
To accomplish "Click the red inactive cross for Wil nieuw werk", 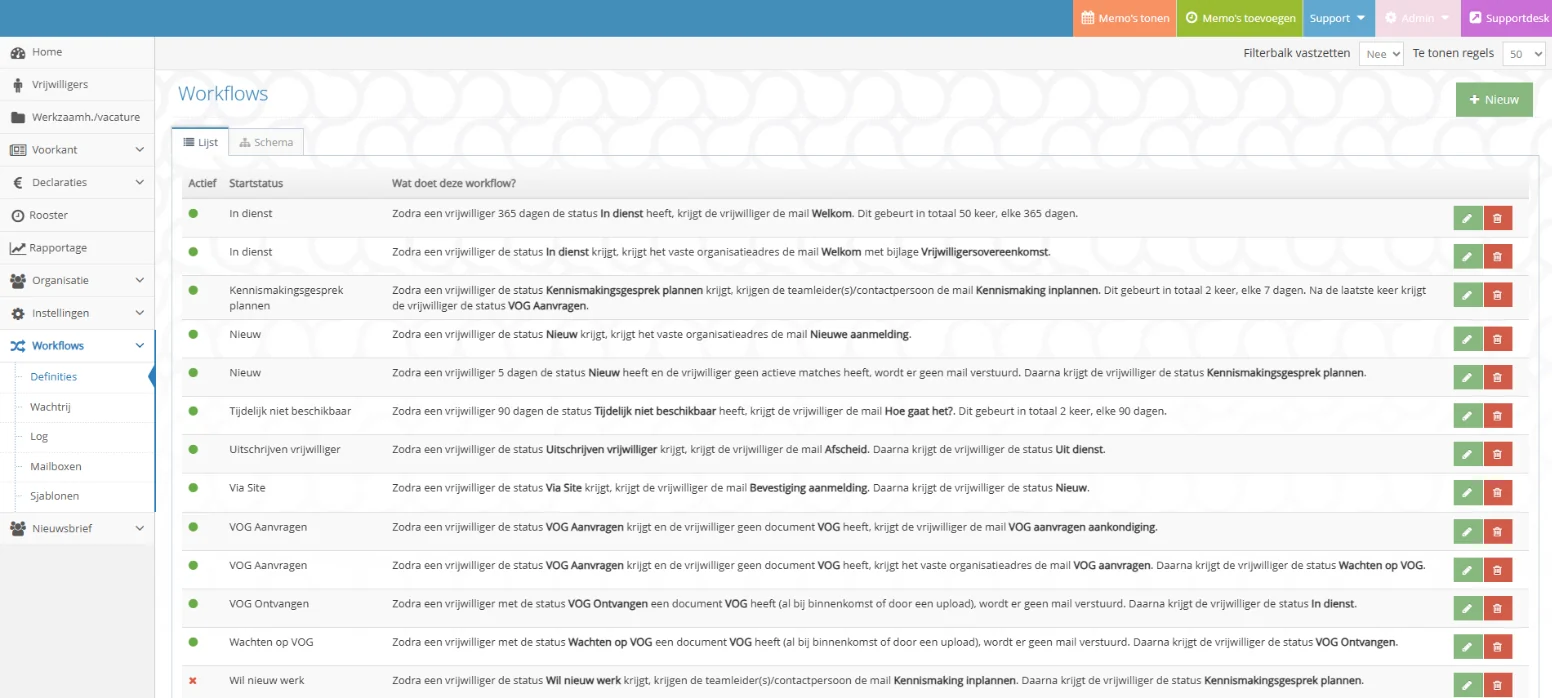I will pos(193,681).
